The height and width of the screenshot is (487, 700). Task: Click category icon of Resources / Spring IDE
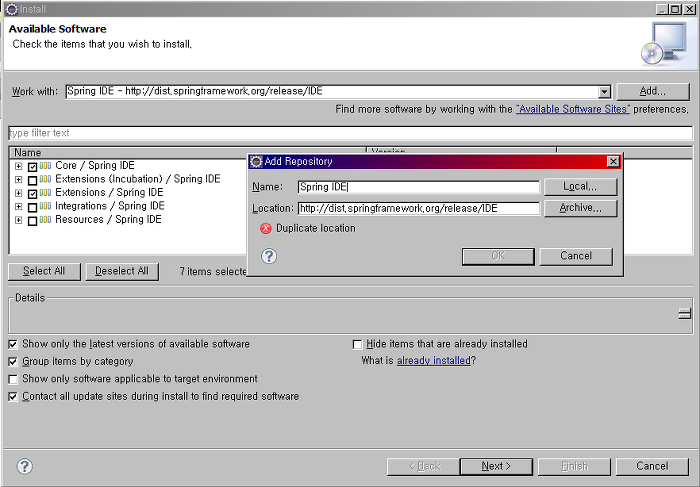coord(46,220)
